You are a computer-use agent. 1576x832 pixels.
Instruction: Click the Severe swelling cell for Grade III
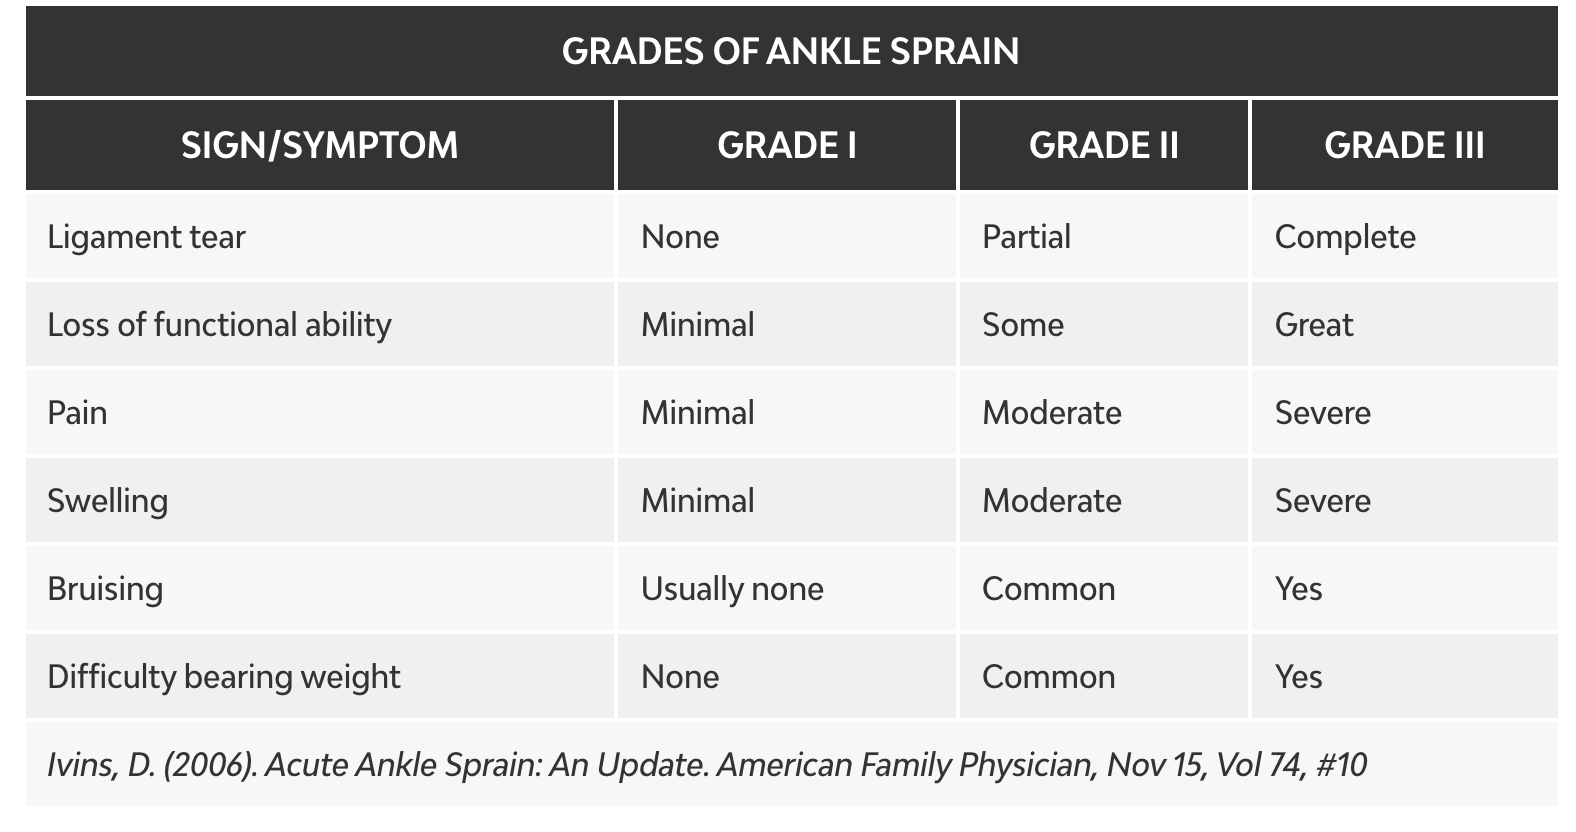pos(1322,501)
